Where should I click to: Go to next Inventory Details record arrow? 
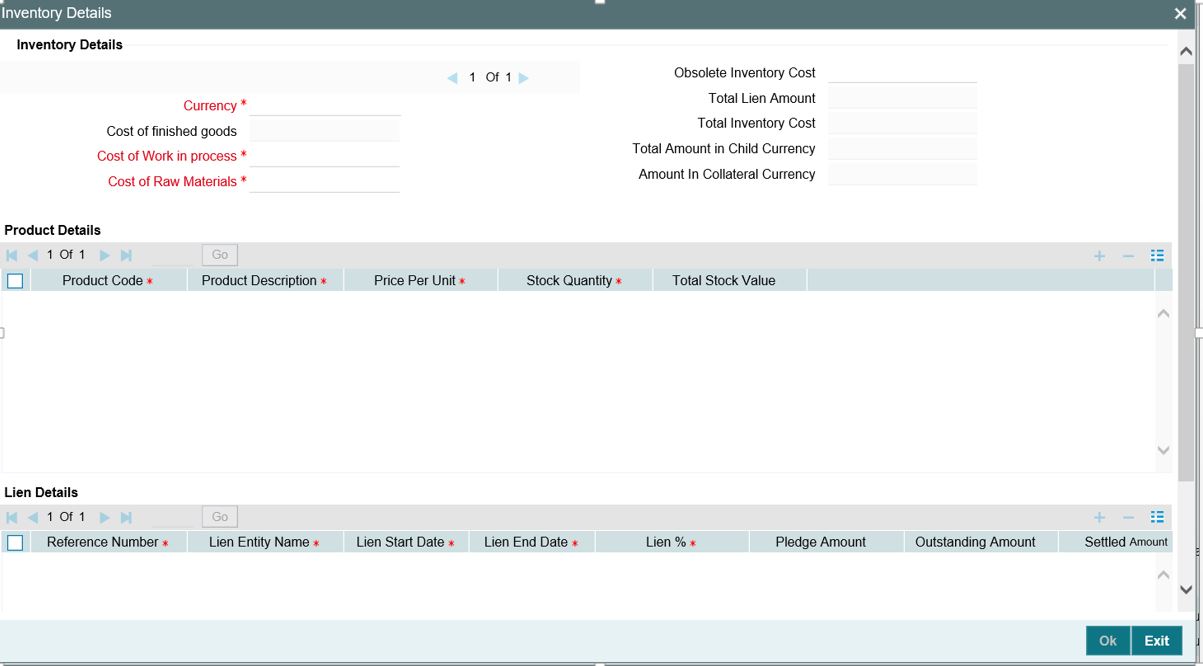[x=524, y=78]
